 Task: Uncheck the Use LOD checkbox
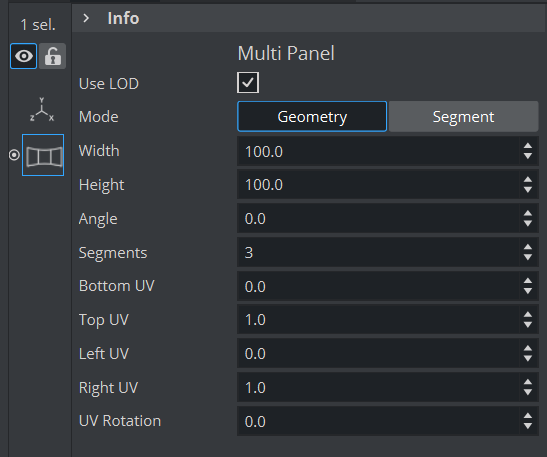248,83
